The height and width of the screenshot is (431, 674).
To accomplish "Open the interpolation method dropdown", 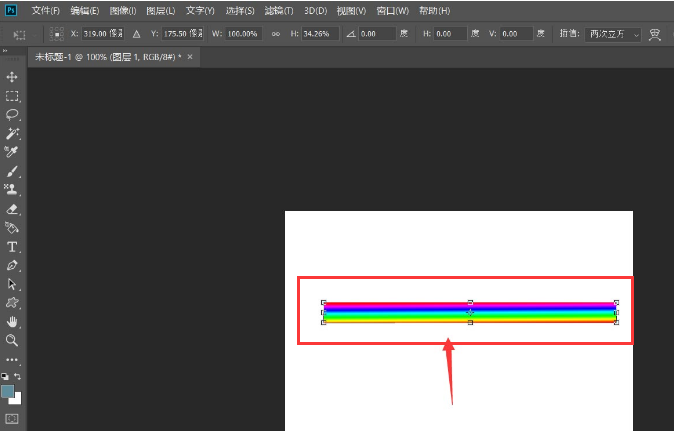I will tap(614, 34).
